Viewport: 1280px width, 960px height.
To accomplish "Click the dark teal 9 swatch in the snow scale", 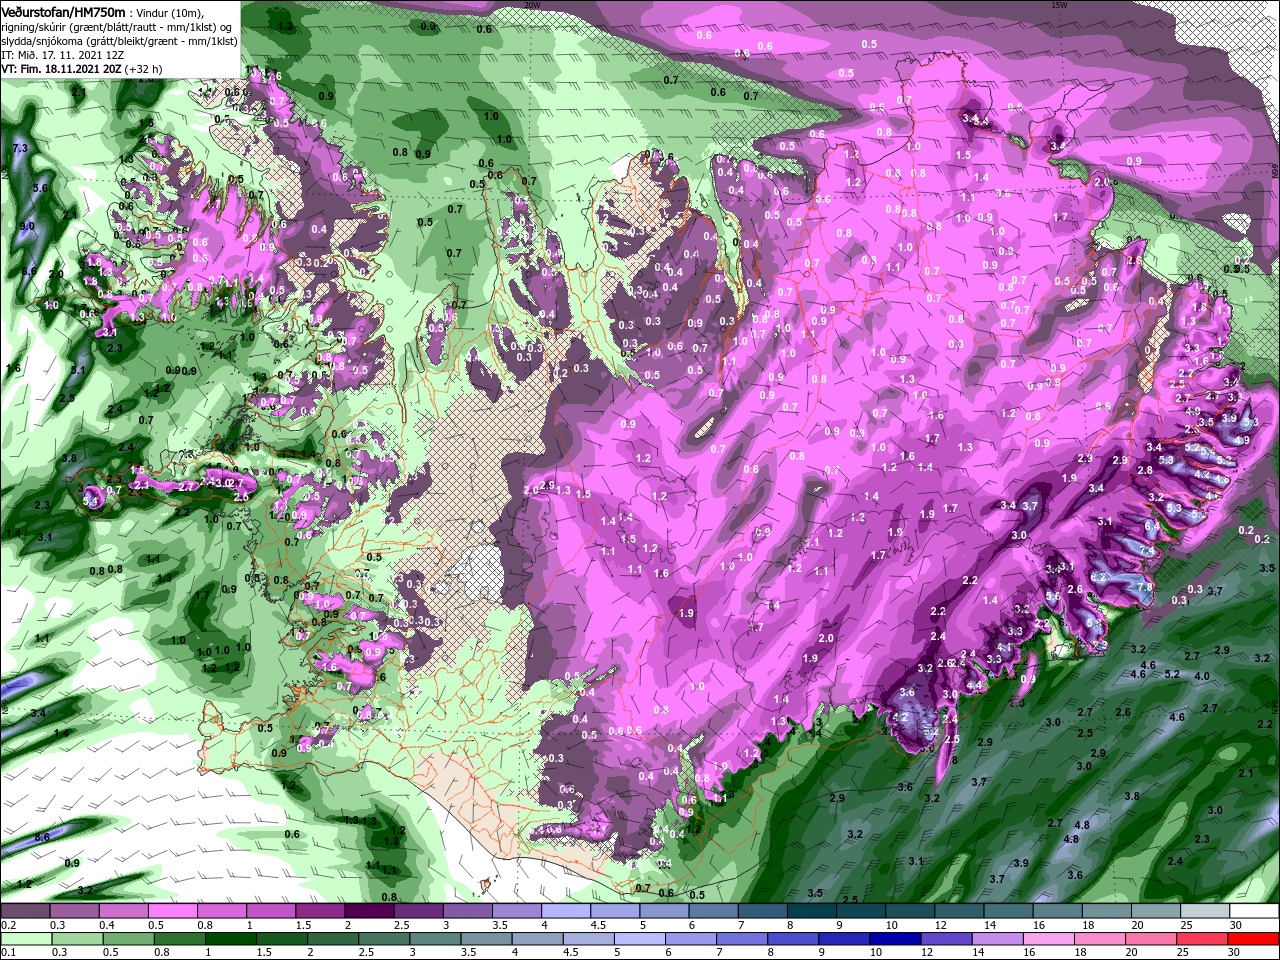I will coord(860,911).
